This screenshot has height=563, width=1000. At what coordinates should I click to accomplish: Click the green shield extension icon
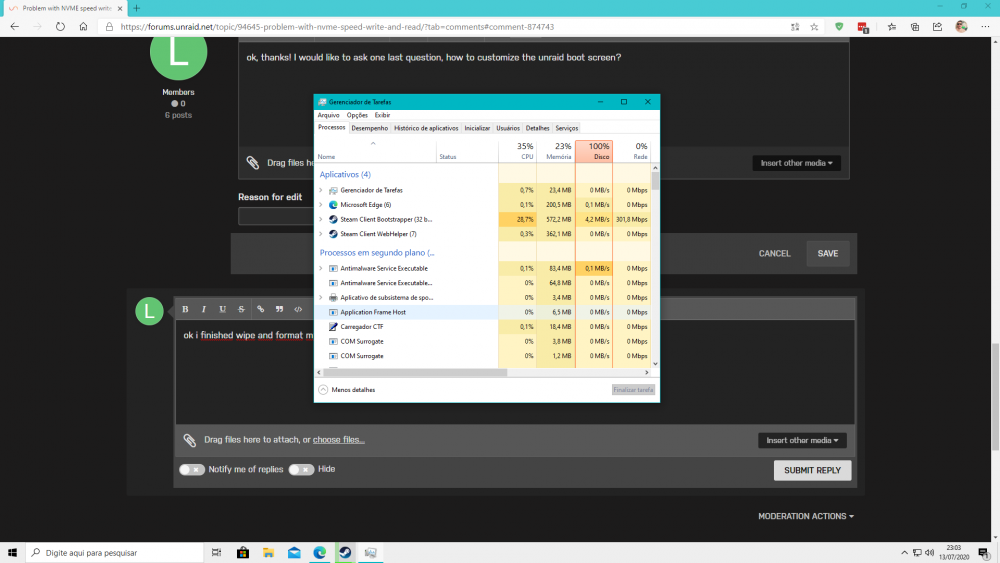coord(839,27)
